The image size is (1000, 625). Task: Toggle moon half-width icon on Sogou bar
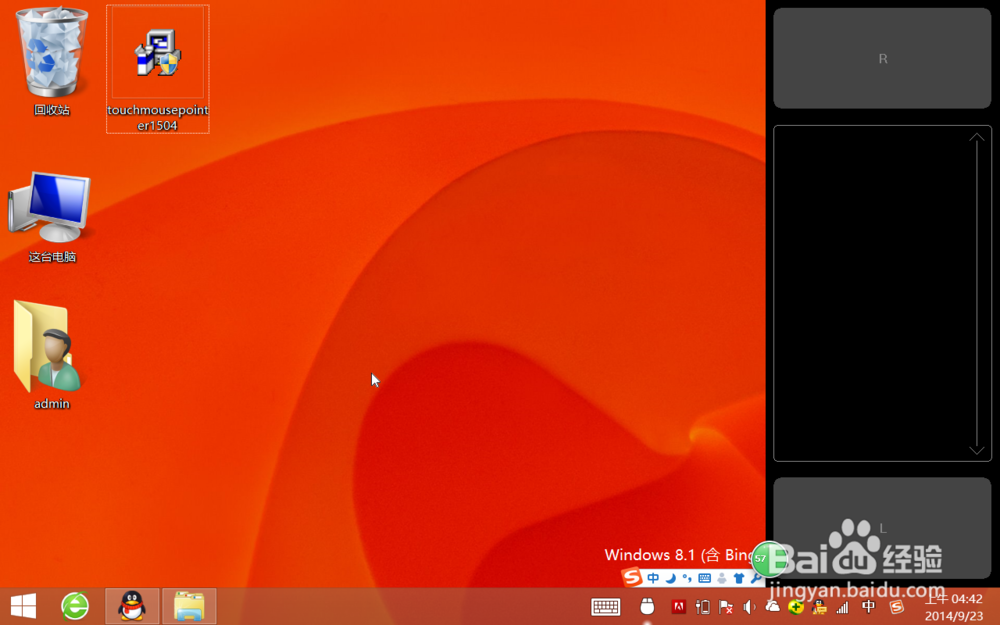tap(670, 578)
